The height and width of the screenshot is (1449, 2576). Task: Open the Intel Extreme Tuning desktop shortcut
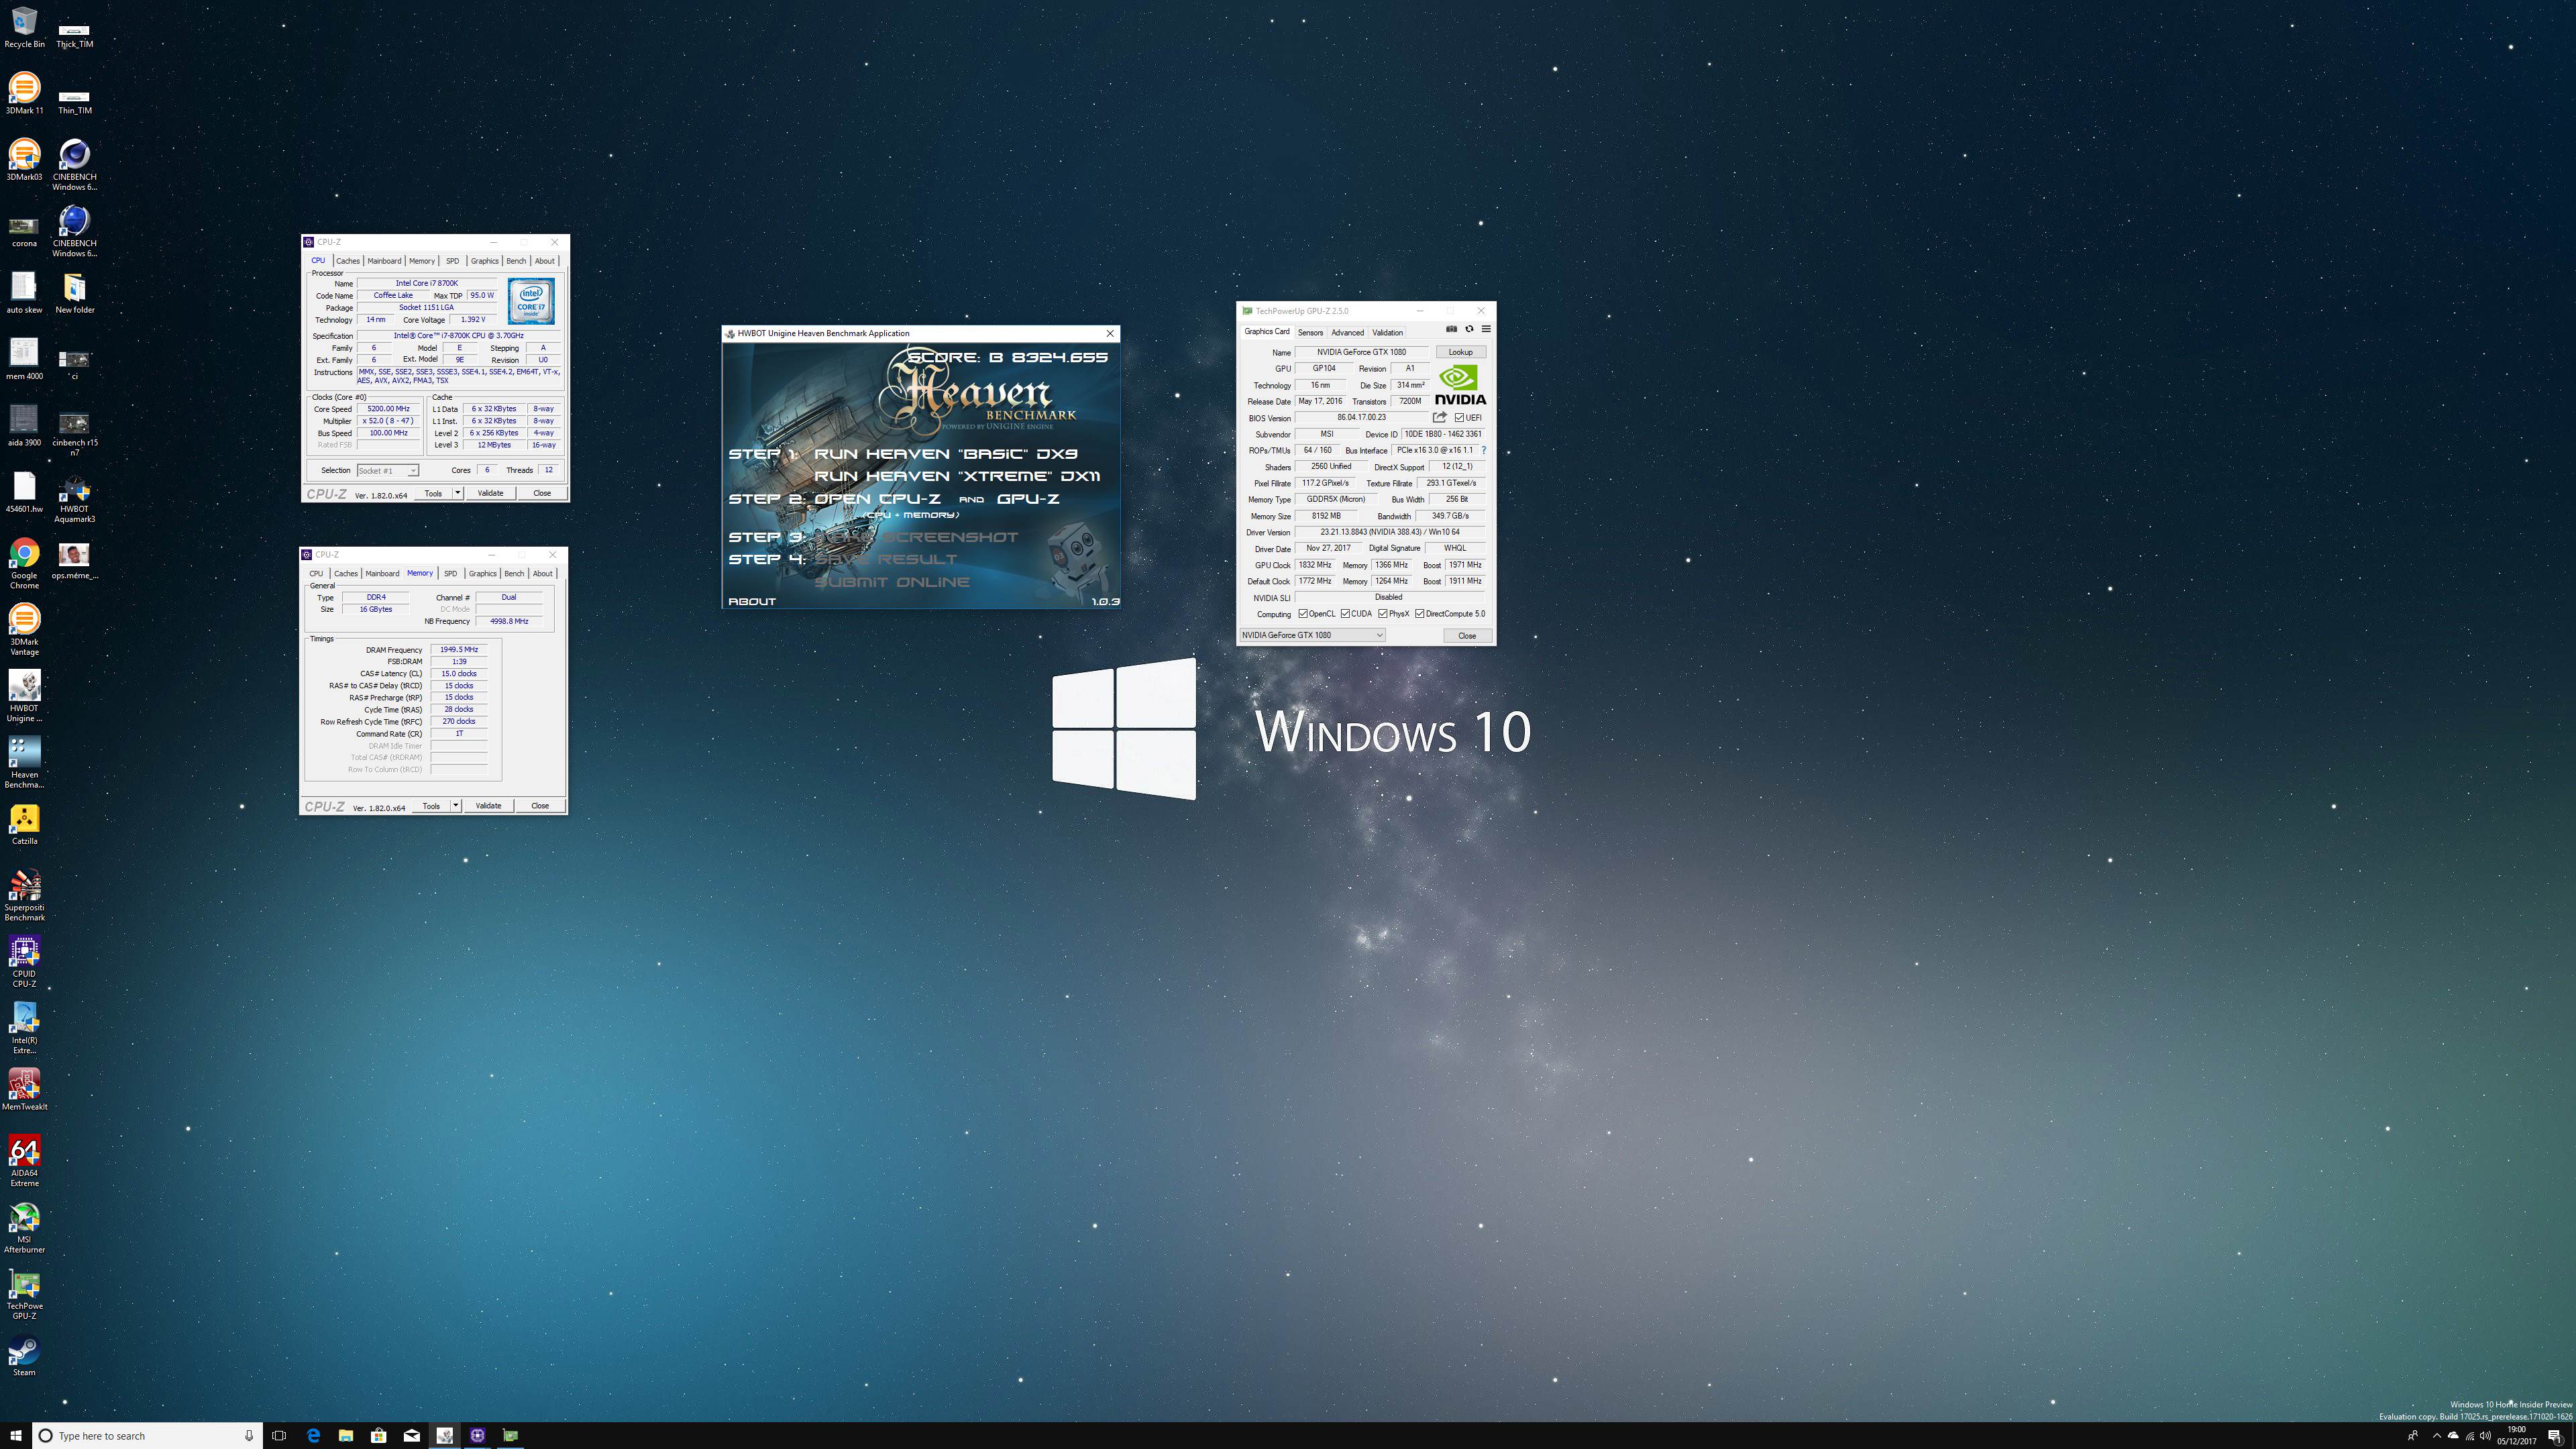pyautogui.click(x=24, y=1028)
